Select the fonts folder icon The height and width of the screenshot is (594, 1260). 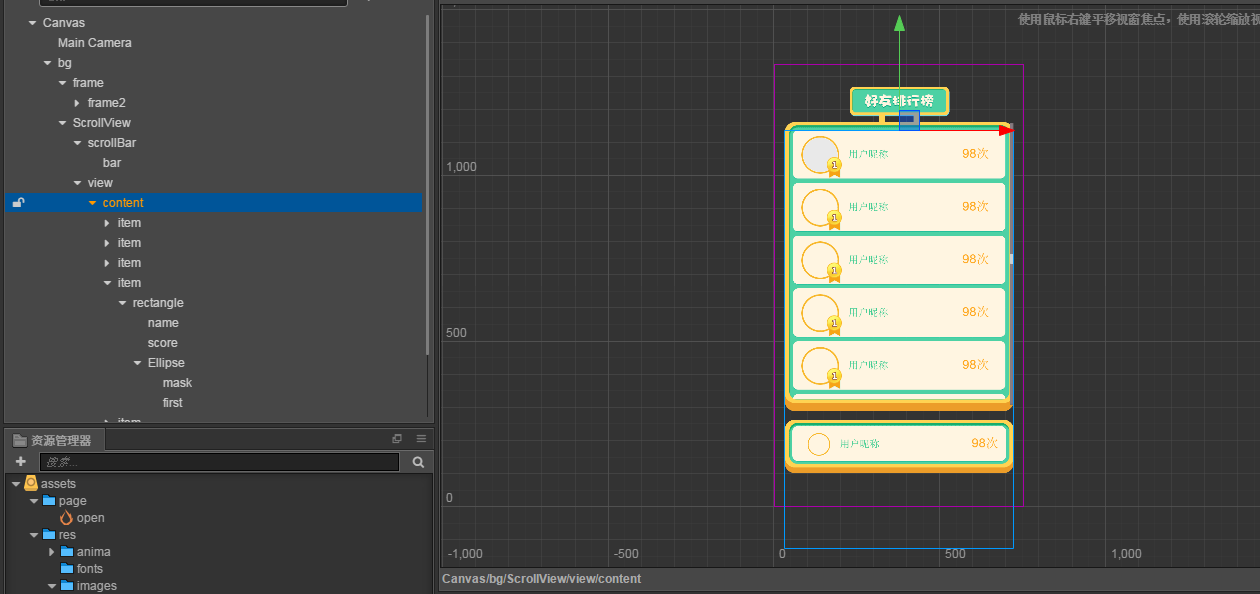(x=67, y=569)
